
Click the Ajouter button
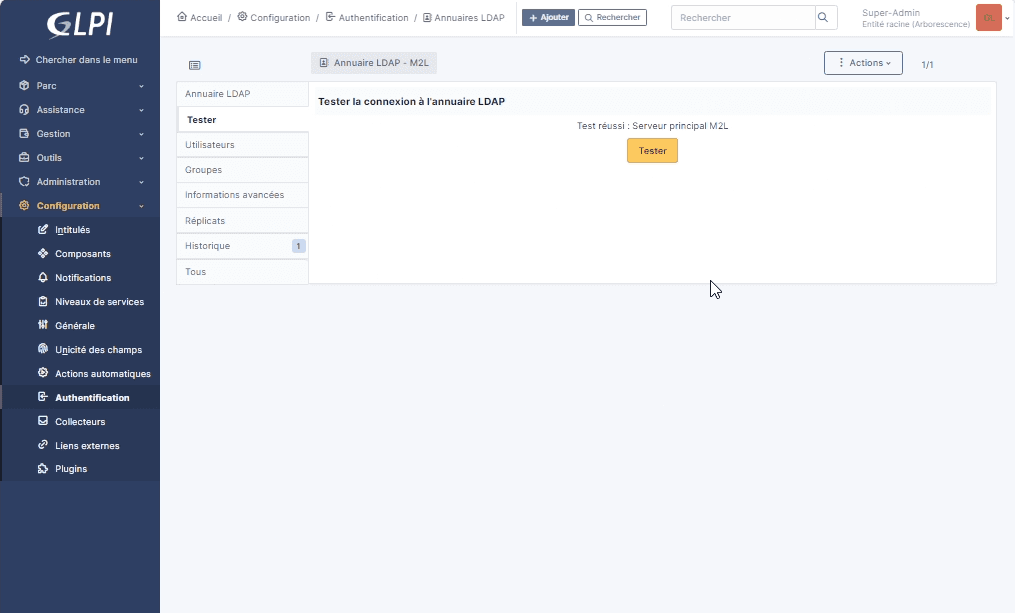pos(548,18)
